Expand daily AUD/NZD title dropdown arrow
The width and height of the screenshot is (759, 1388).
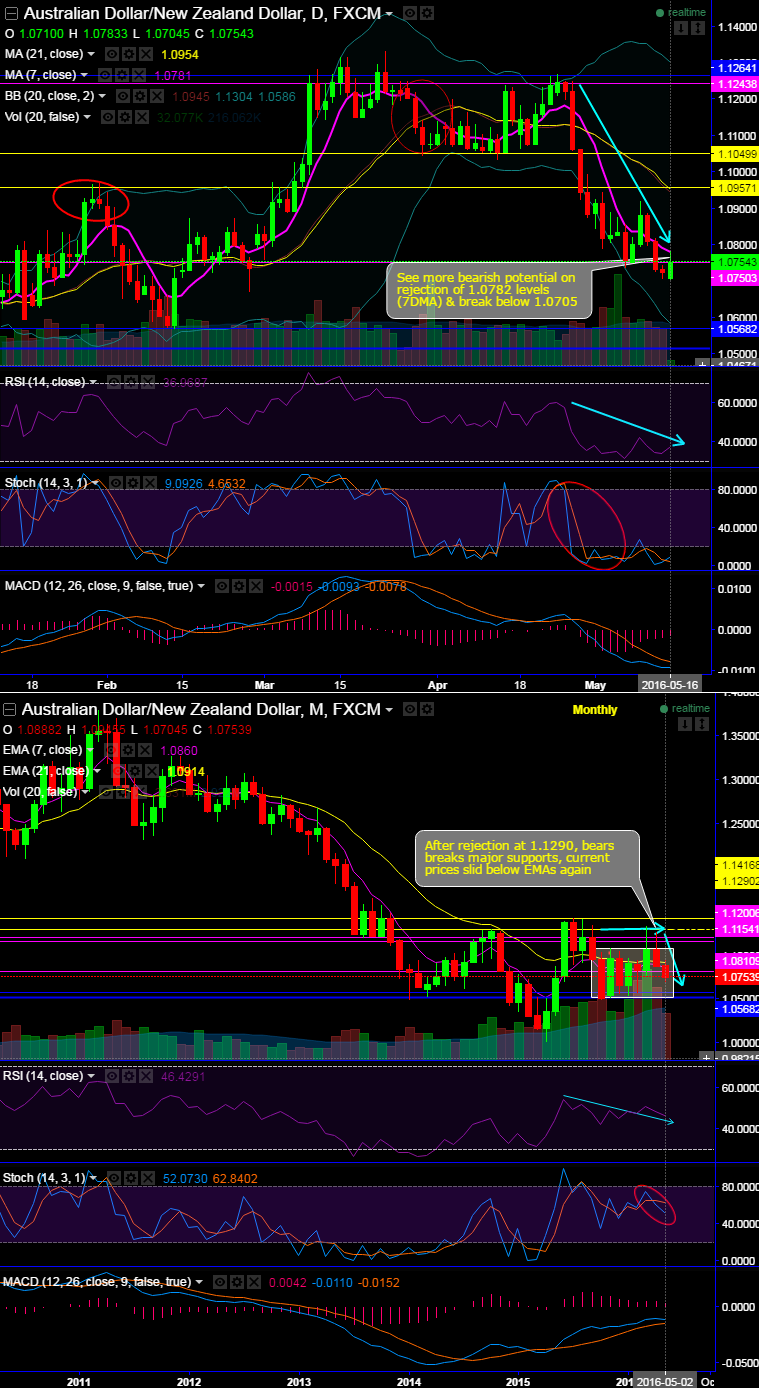point(389,14)
